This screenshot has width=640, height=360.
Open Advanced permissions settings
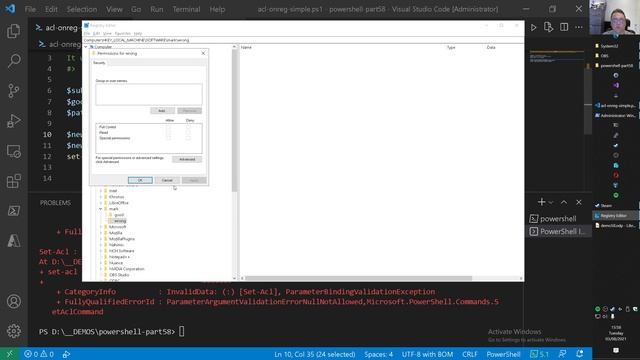point(187,160)
